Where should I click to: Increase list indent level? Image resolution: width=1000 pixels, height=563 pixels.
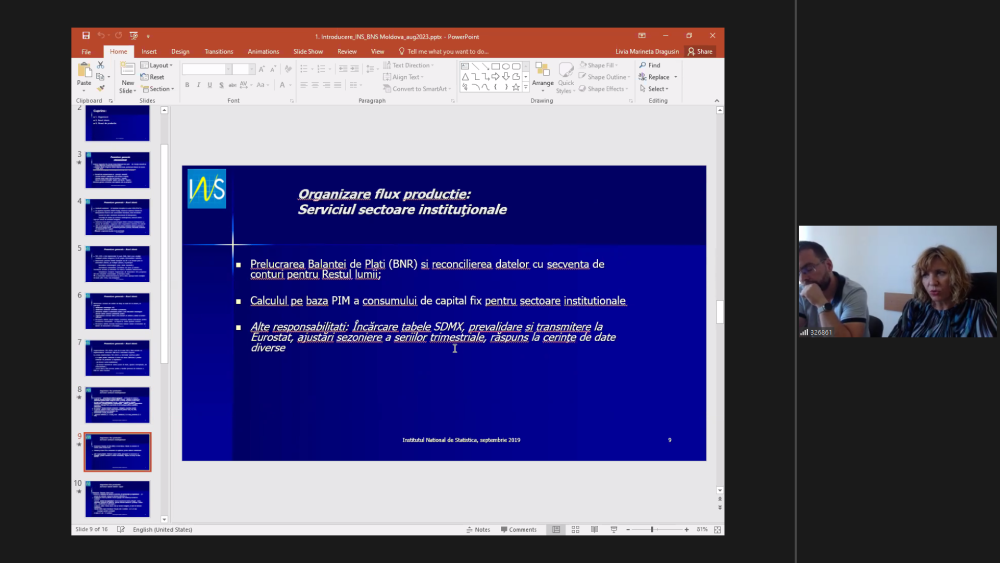(355, 69)
